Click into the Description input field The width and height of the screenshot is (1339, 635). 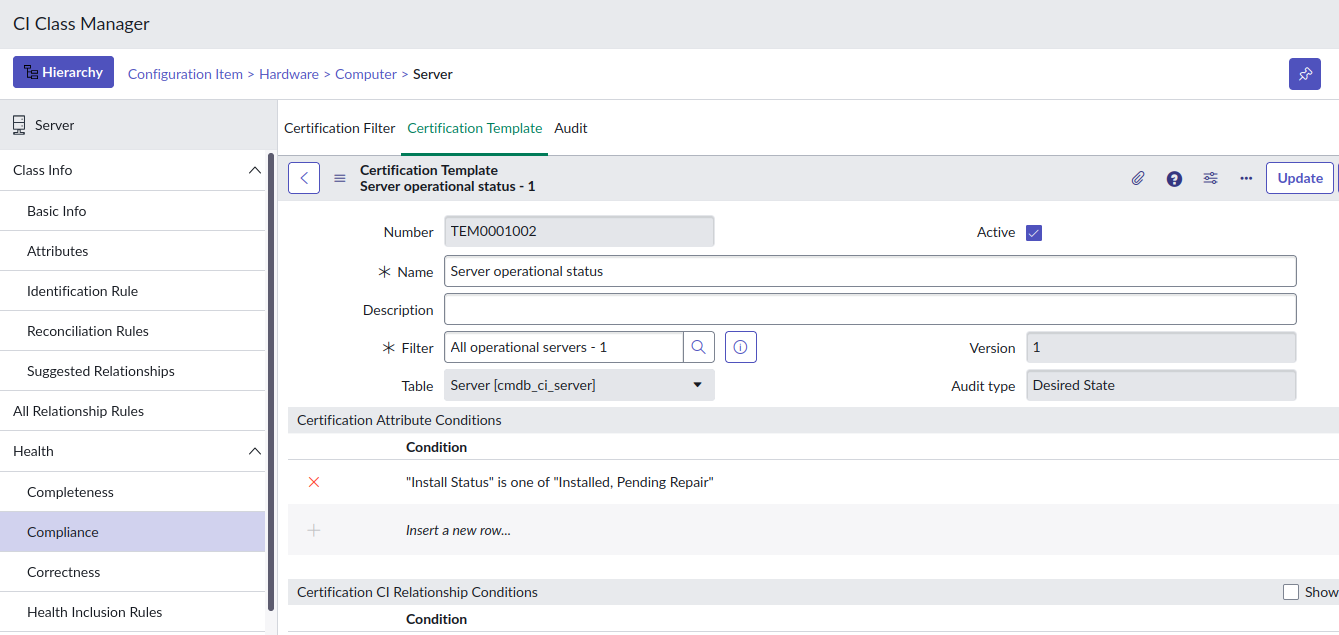pyautogui.click(x=869, y=309)
